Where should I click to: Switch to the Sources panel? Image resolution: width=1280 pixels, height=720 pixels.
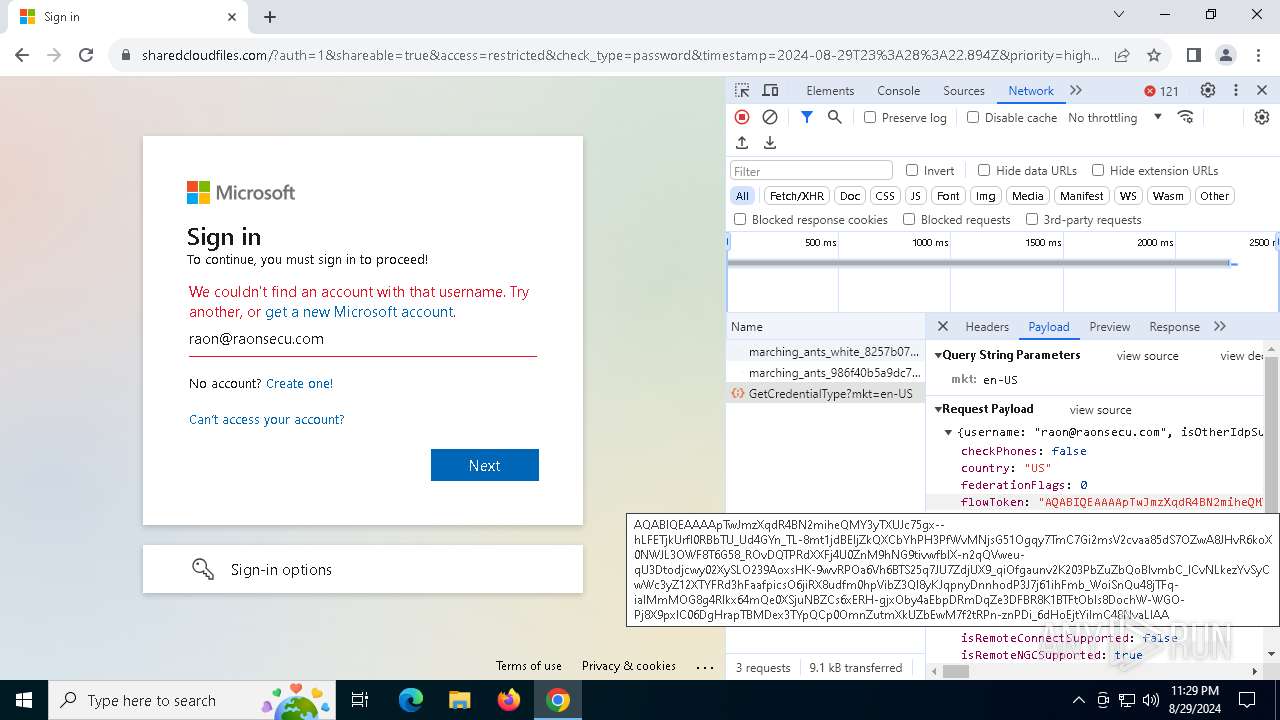pos(964,90)
